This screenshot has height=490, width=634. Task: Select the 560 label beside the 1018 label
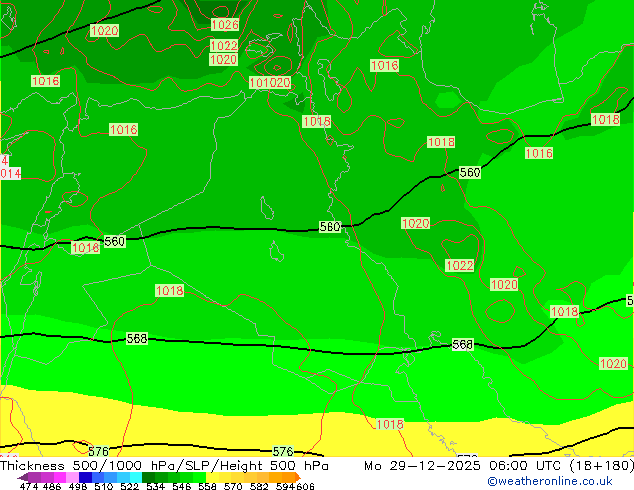[x=114, y=241]
